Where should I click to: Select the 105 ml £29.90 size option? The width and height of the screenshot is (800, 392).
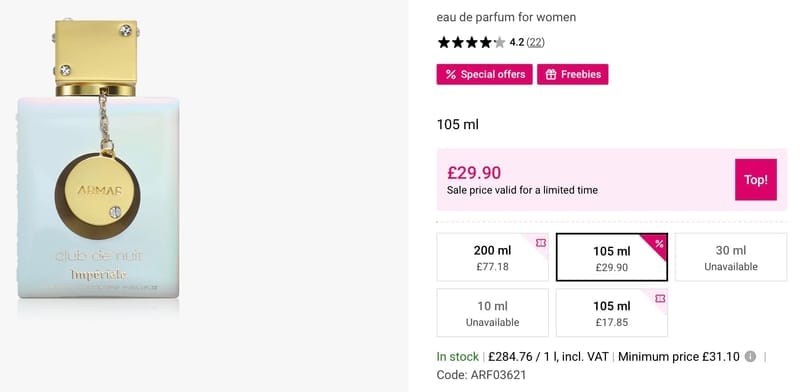pyautogui.click(x=612, y=257)
